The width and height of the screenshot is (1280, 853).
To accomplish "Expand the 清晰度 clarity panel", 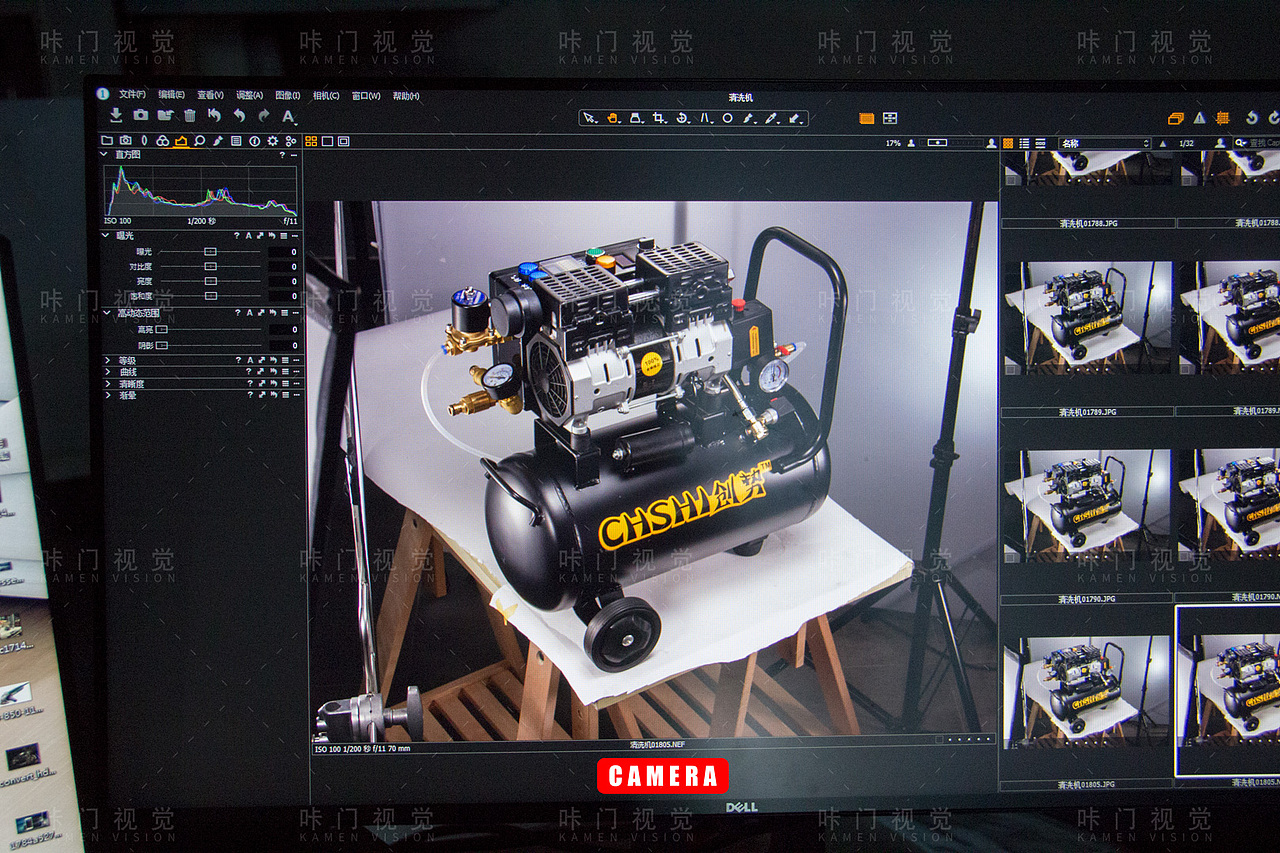I will 107,384.
